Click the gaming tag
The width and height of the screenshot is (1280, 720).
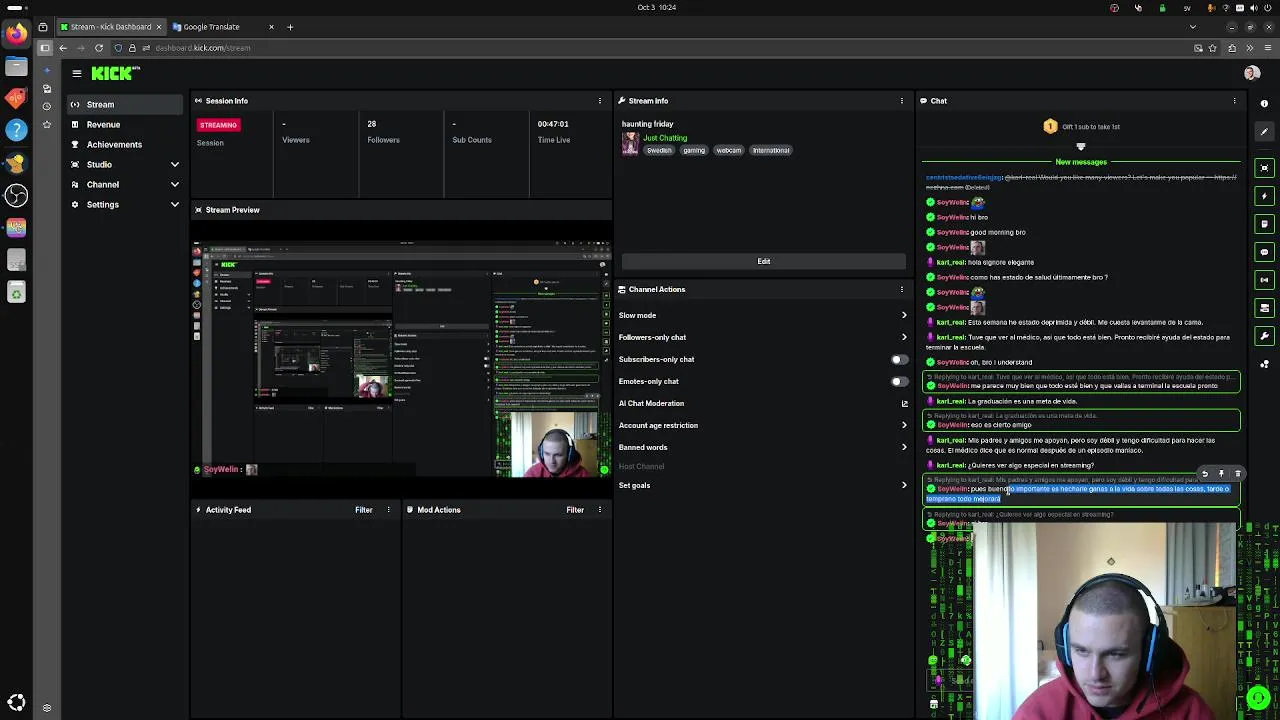[694, 150]
